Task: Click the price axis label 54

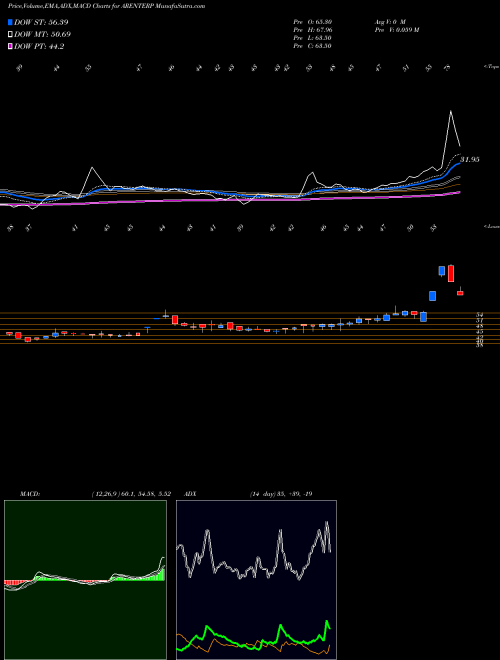Action: (479, 314)
